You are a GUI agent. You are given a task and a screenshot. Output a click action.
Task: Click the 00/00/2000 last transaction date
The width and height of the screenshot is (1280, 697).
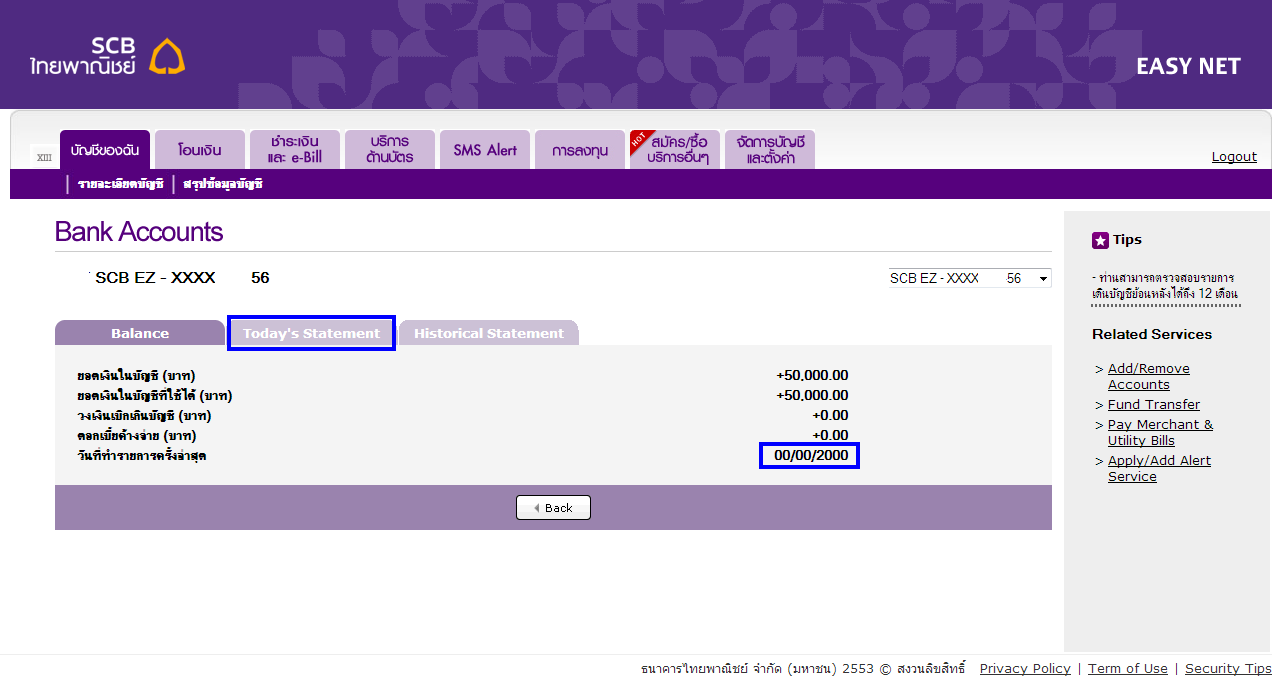coord(810,456)
